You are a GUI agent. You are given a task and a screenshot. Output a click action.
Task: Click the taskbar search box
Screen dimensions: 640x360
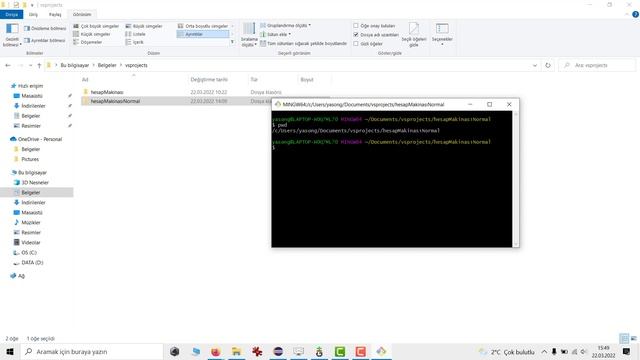point(91,351)
